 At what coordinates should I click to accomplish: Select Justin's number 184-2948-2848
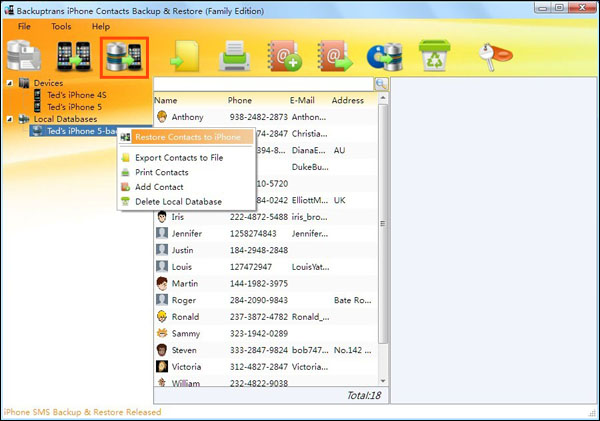[x=259, y=250]
